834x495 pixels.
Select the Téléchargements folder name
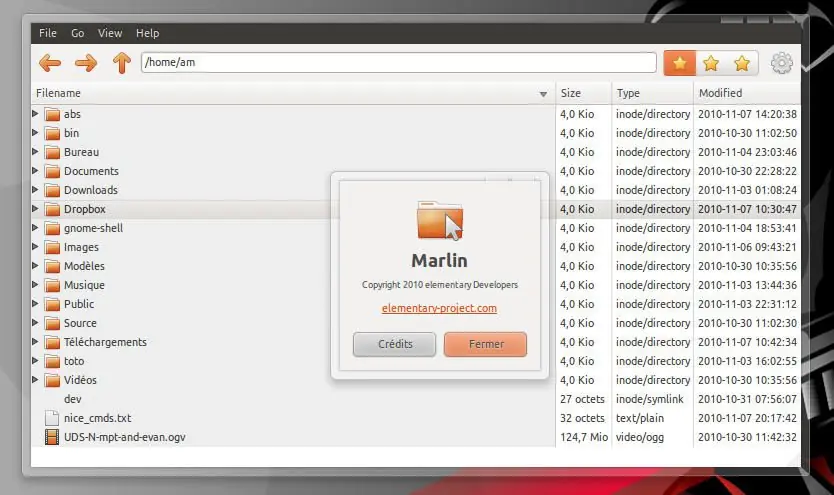click(x=105, y=342)
